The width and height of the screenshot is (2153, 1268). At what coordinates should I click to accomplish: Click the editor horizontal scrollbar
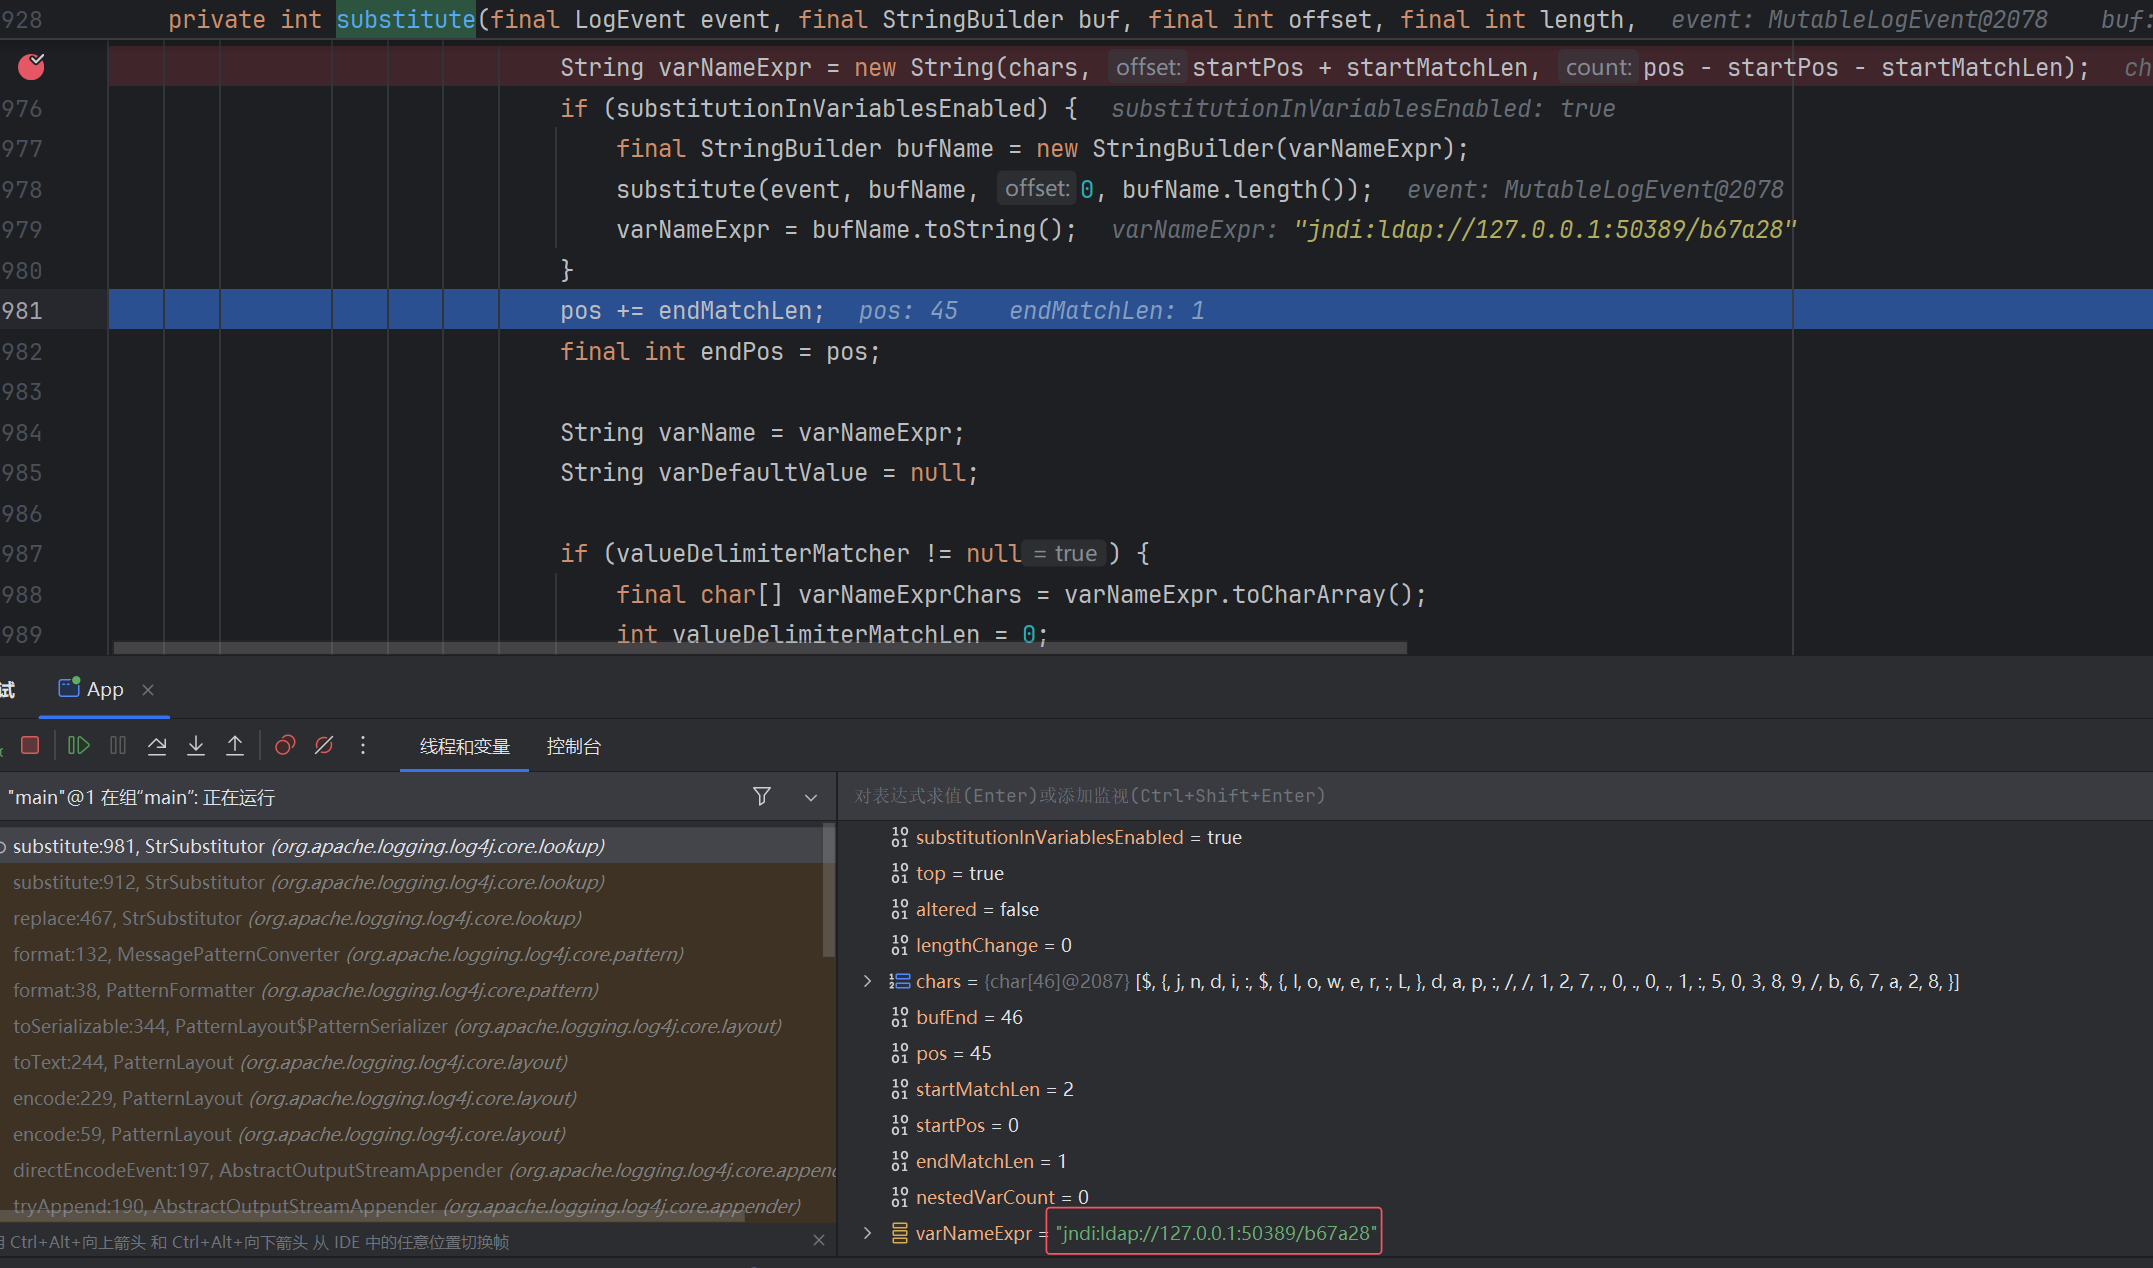(x=760, y=648)
